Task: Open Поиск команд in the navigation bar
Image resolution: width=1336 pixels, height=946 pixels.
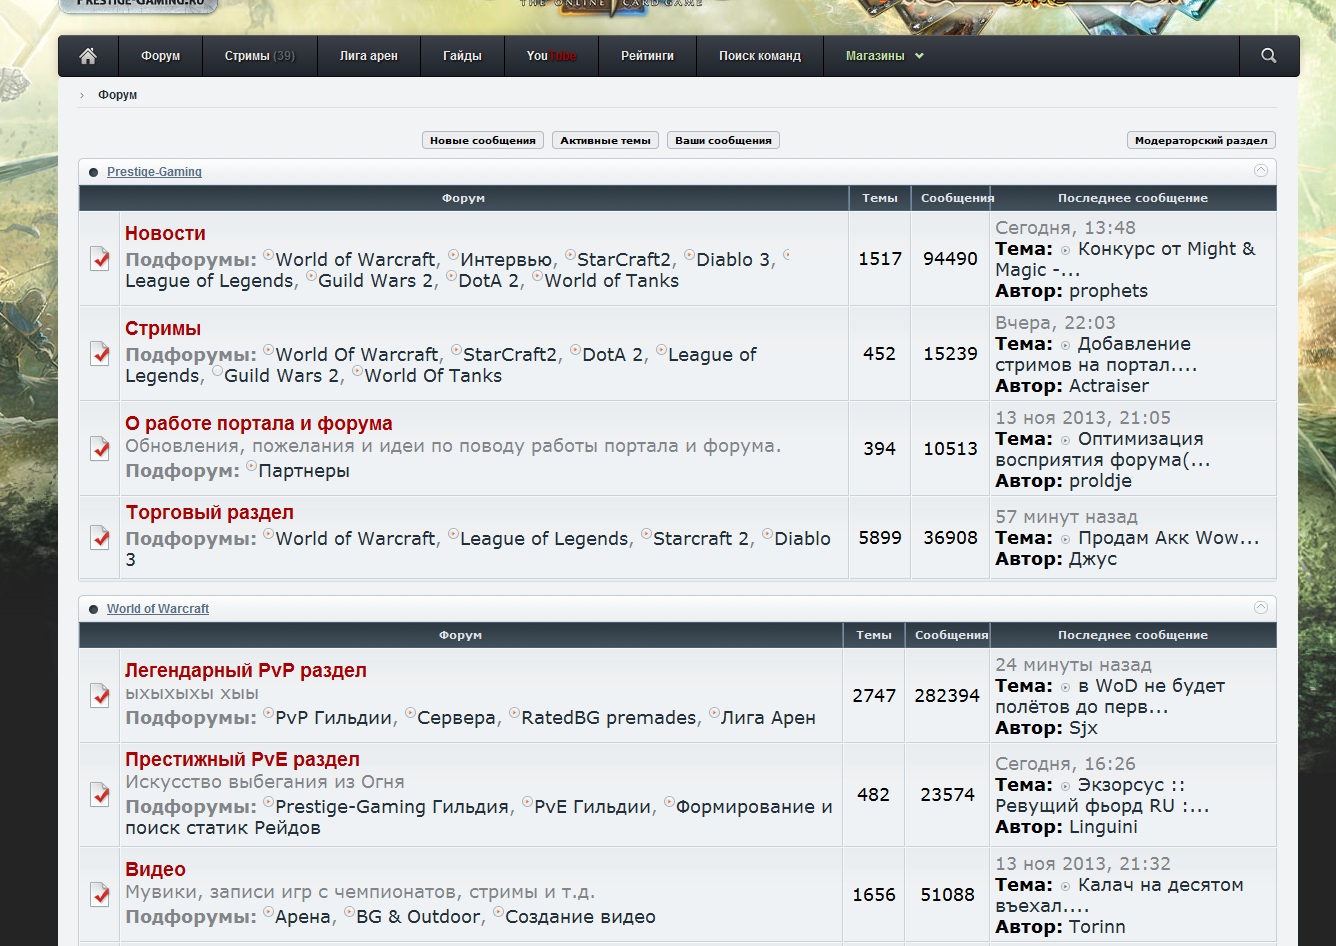Action: pyautogui.click(x=760, y=56)
